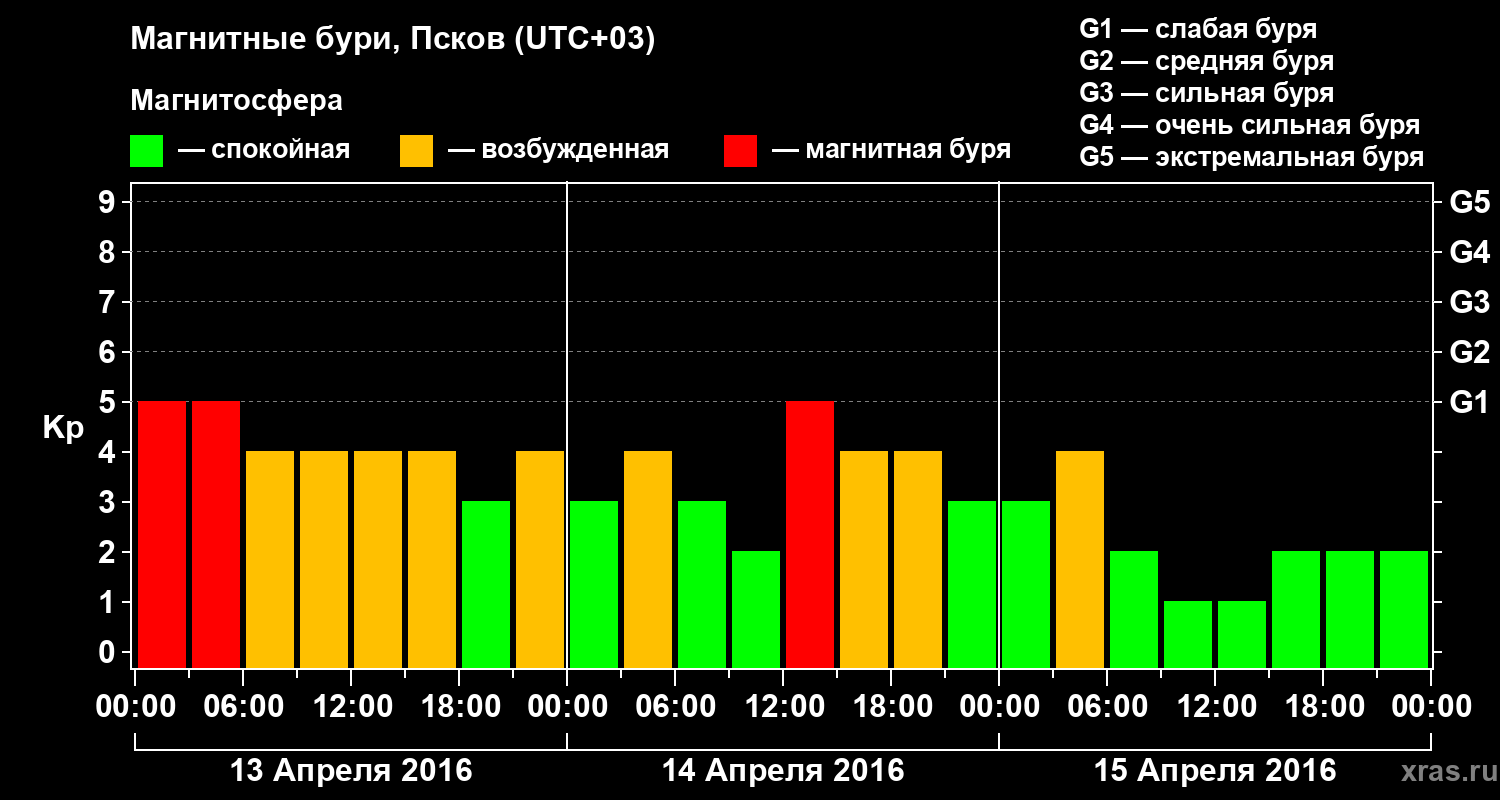Image resolution: width=1500 pixels, height=800 pixels.
Task: Click the '18:00' time label above 15 Апреля
Action: (1323, 708)
